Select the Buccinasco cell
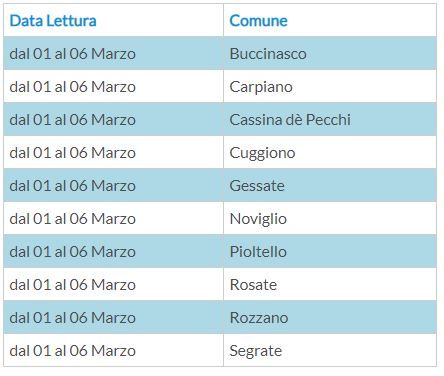Image resolution: width=444 pixels, height=376 pixels. (330, 53)
